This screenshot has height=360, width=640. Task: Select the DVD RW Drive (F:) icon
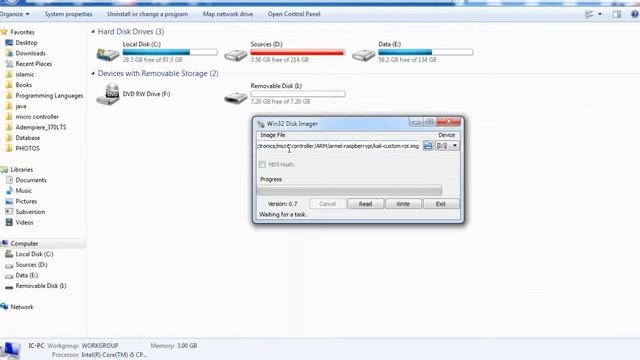pyautogui.click(x=108, y=94)
